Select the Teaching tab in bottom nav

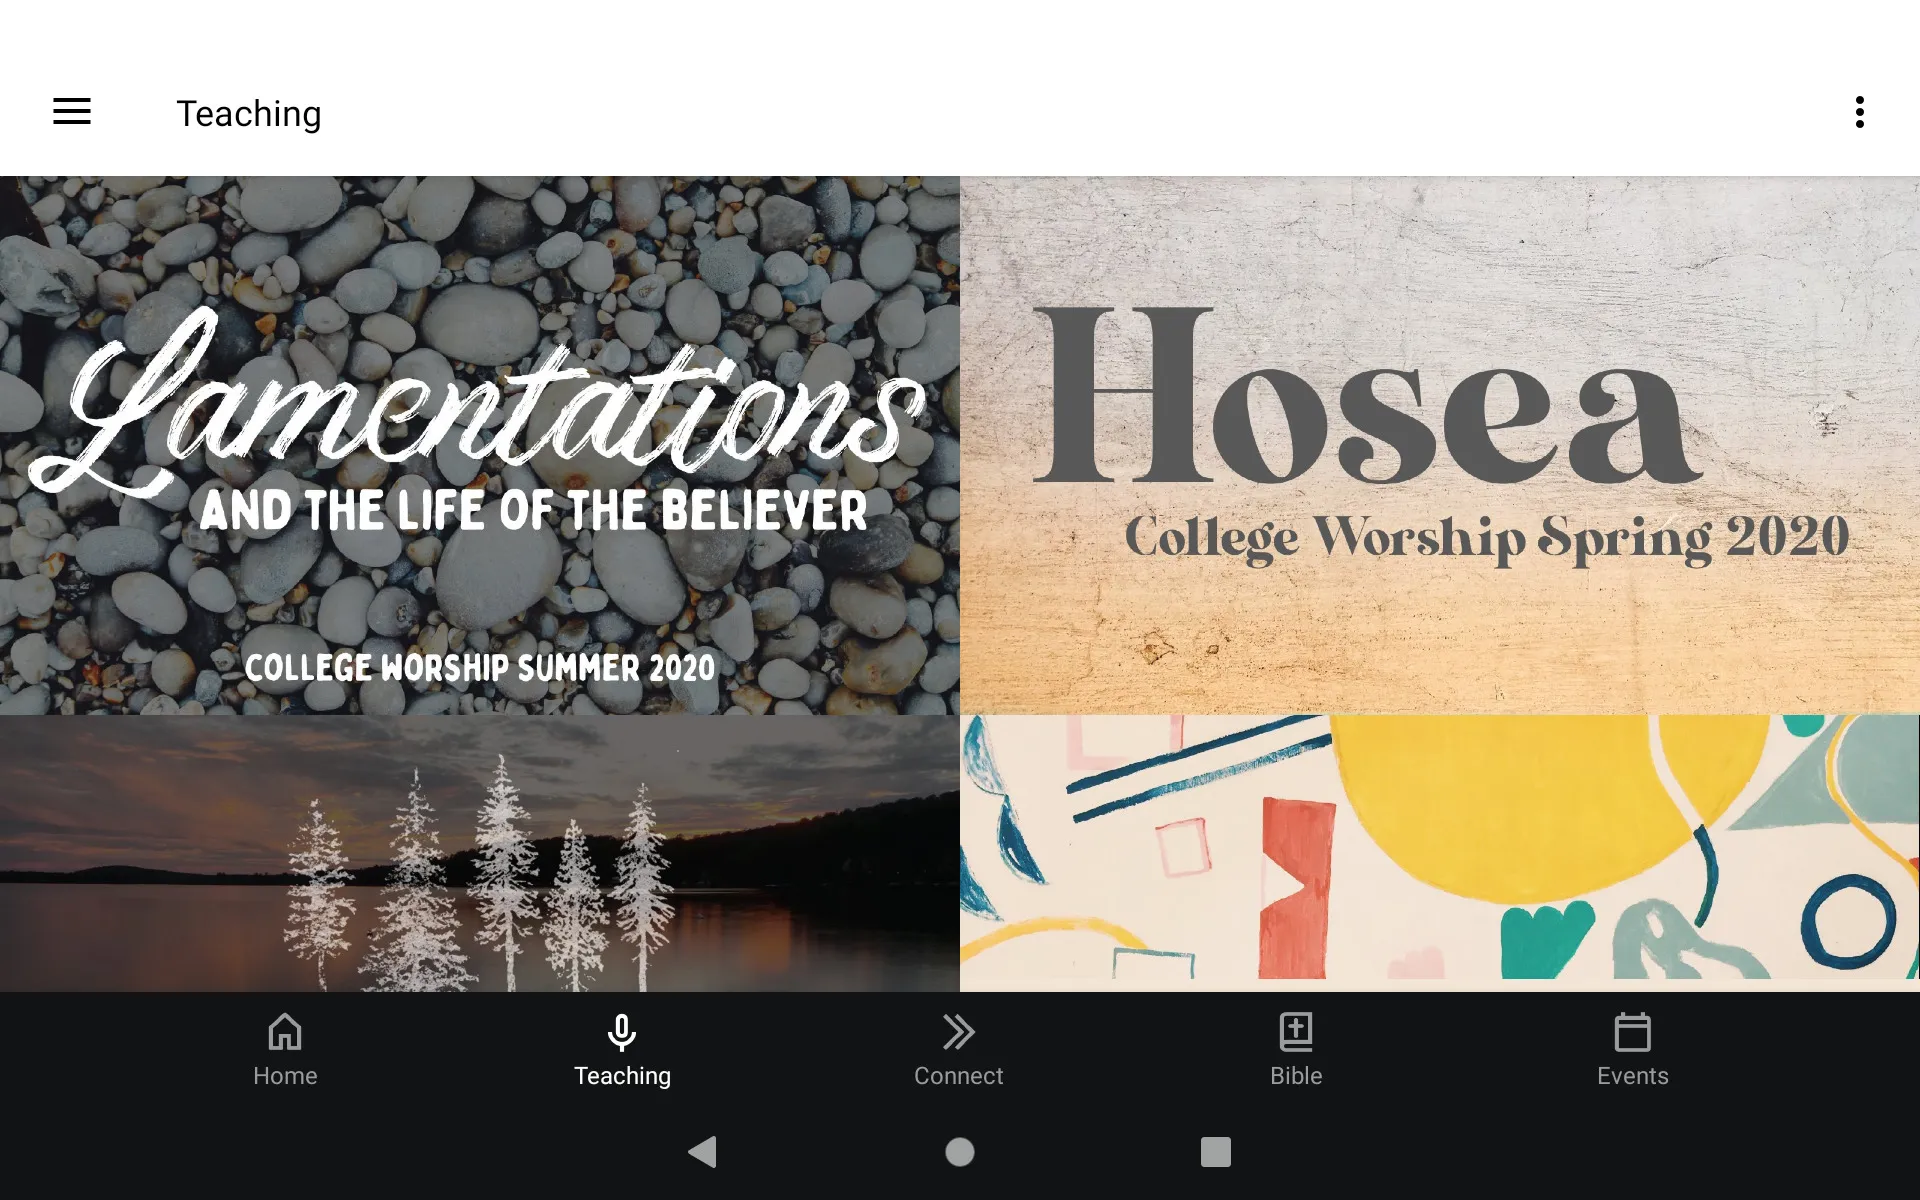click(623, 1049)
